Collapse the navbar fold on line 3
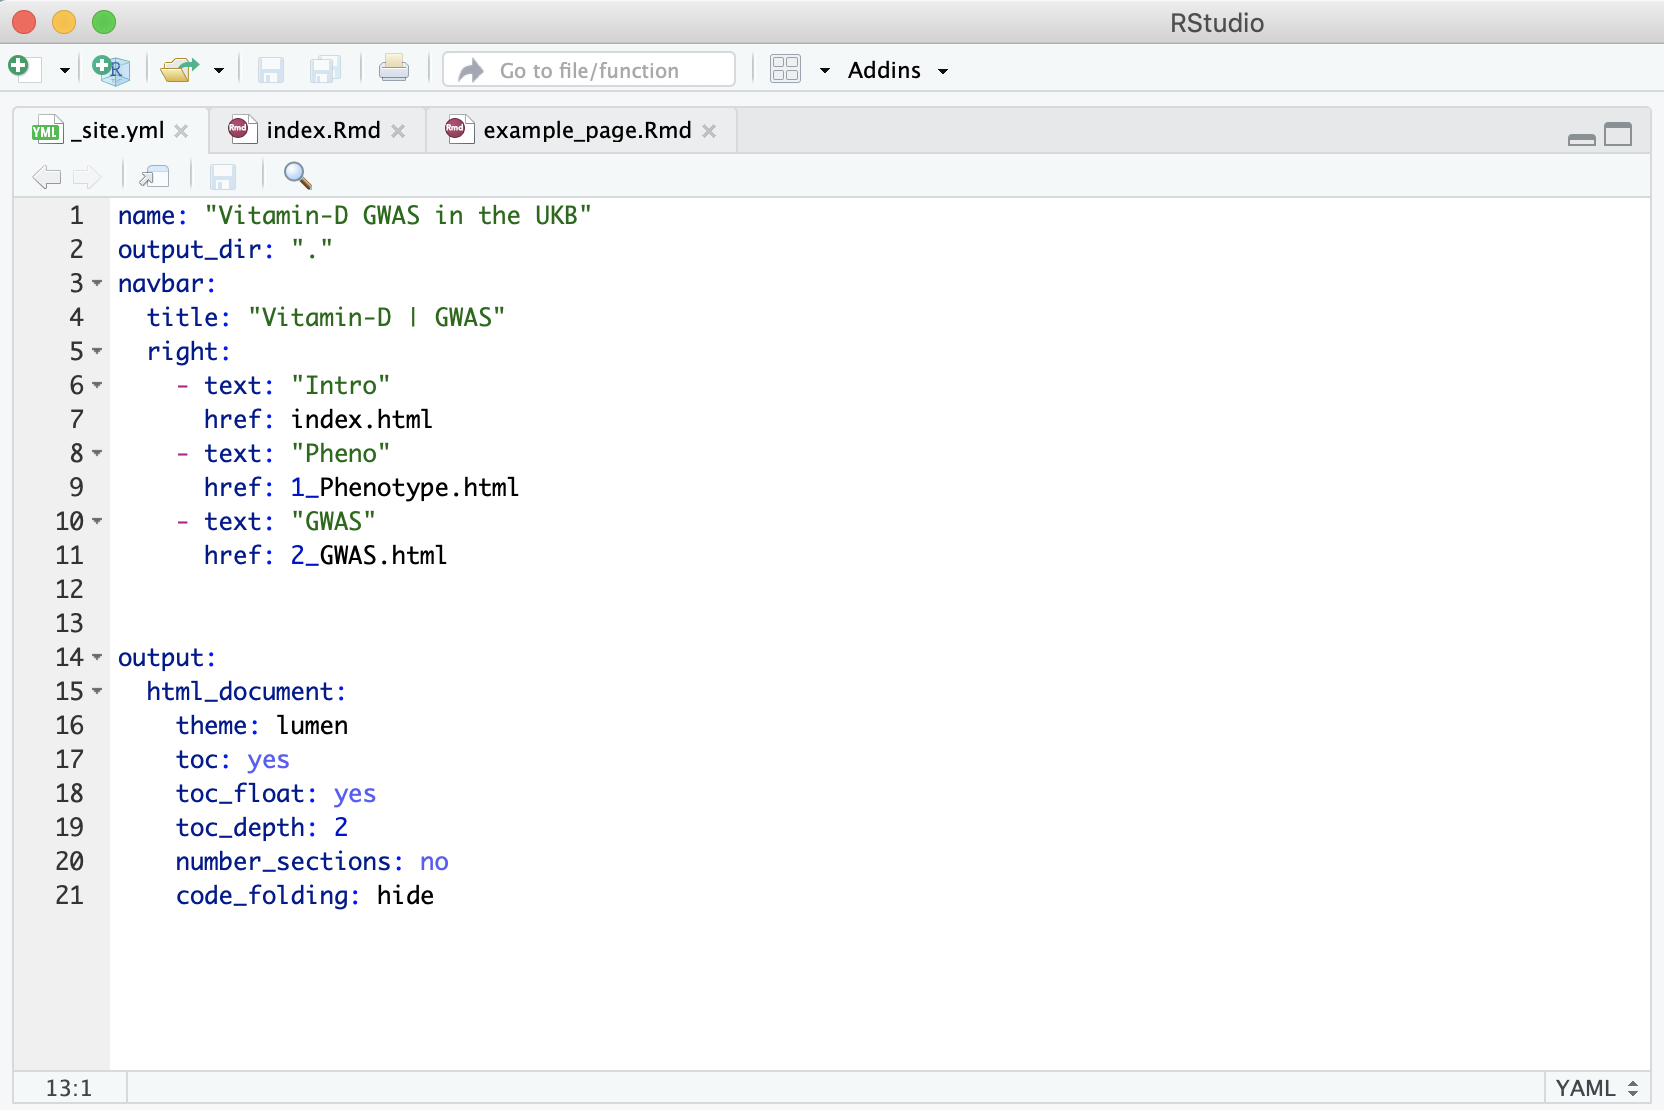Image resolution: width=1664 pixels, height=1110 pixels. click(97, 284)
